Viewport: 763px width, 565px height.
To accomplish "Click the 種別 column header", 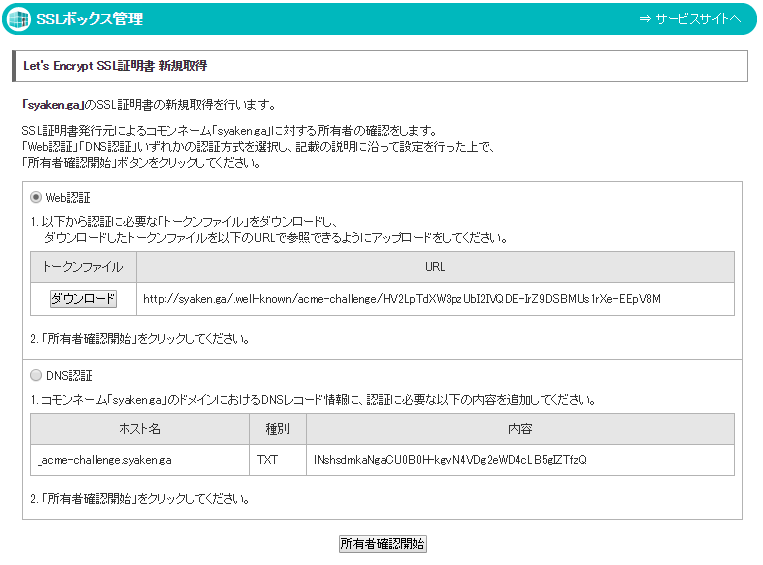I will pos(278,429).
